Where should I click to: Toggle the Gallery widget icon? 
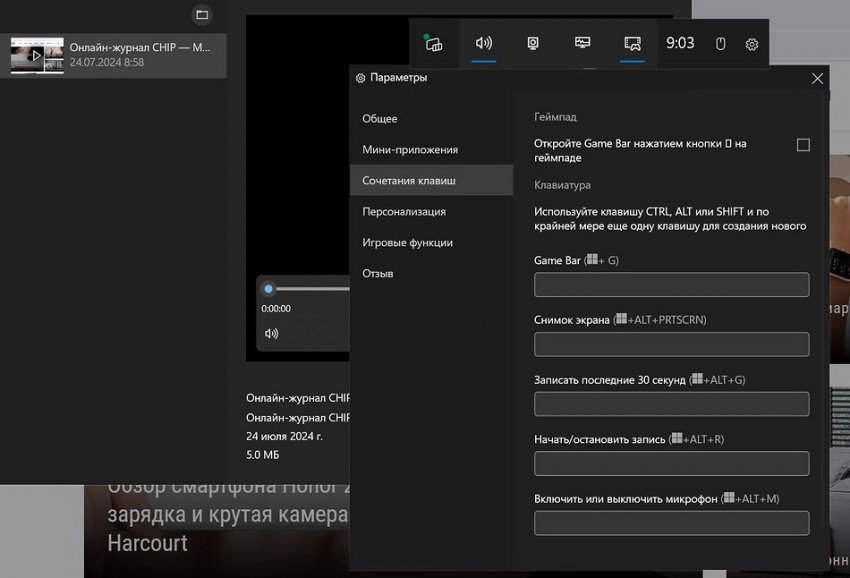click(632, 43)
